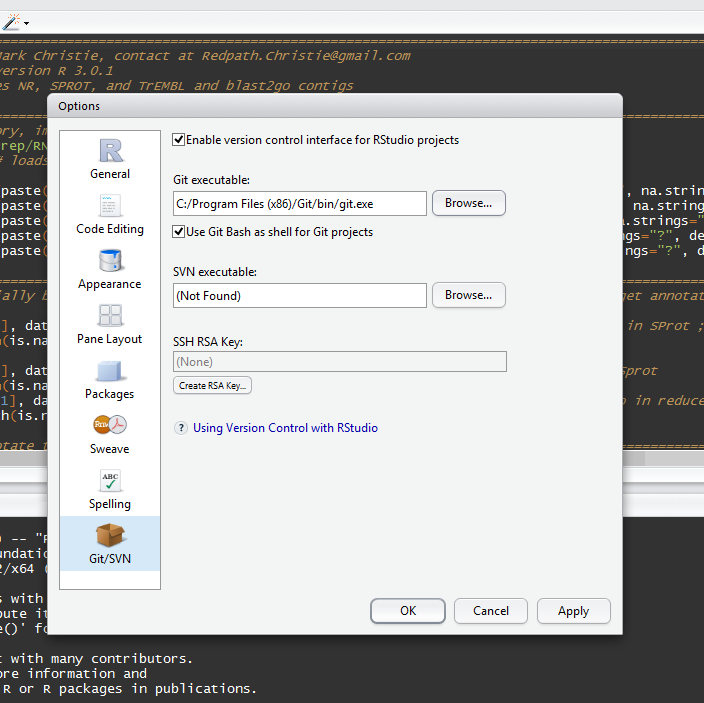Open the Appearance options section
The height and width of the screenshot is (703, 704).
point(110,269)
